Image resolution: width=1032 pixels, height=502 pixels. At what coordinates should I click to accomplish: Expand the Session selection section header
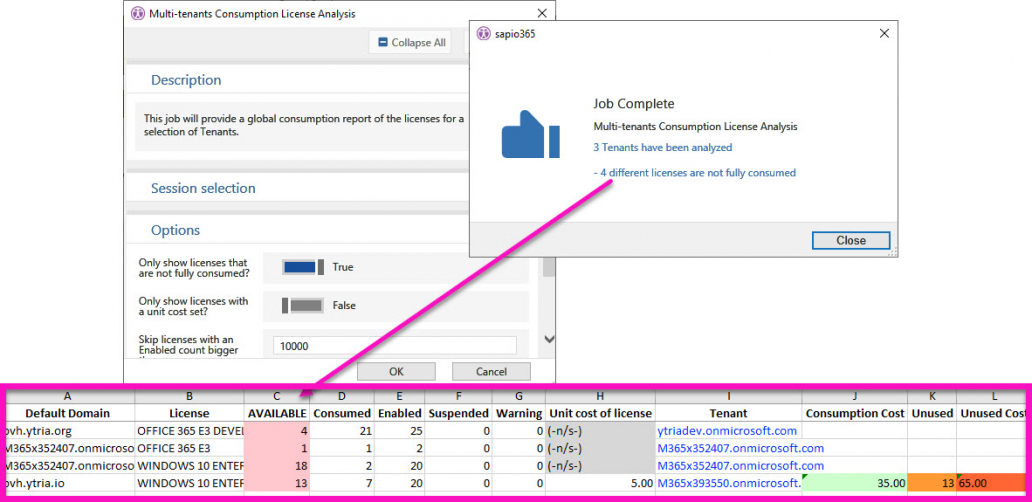(x=203, y=188)
